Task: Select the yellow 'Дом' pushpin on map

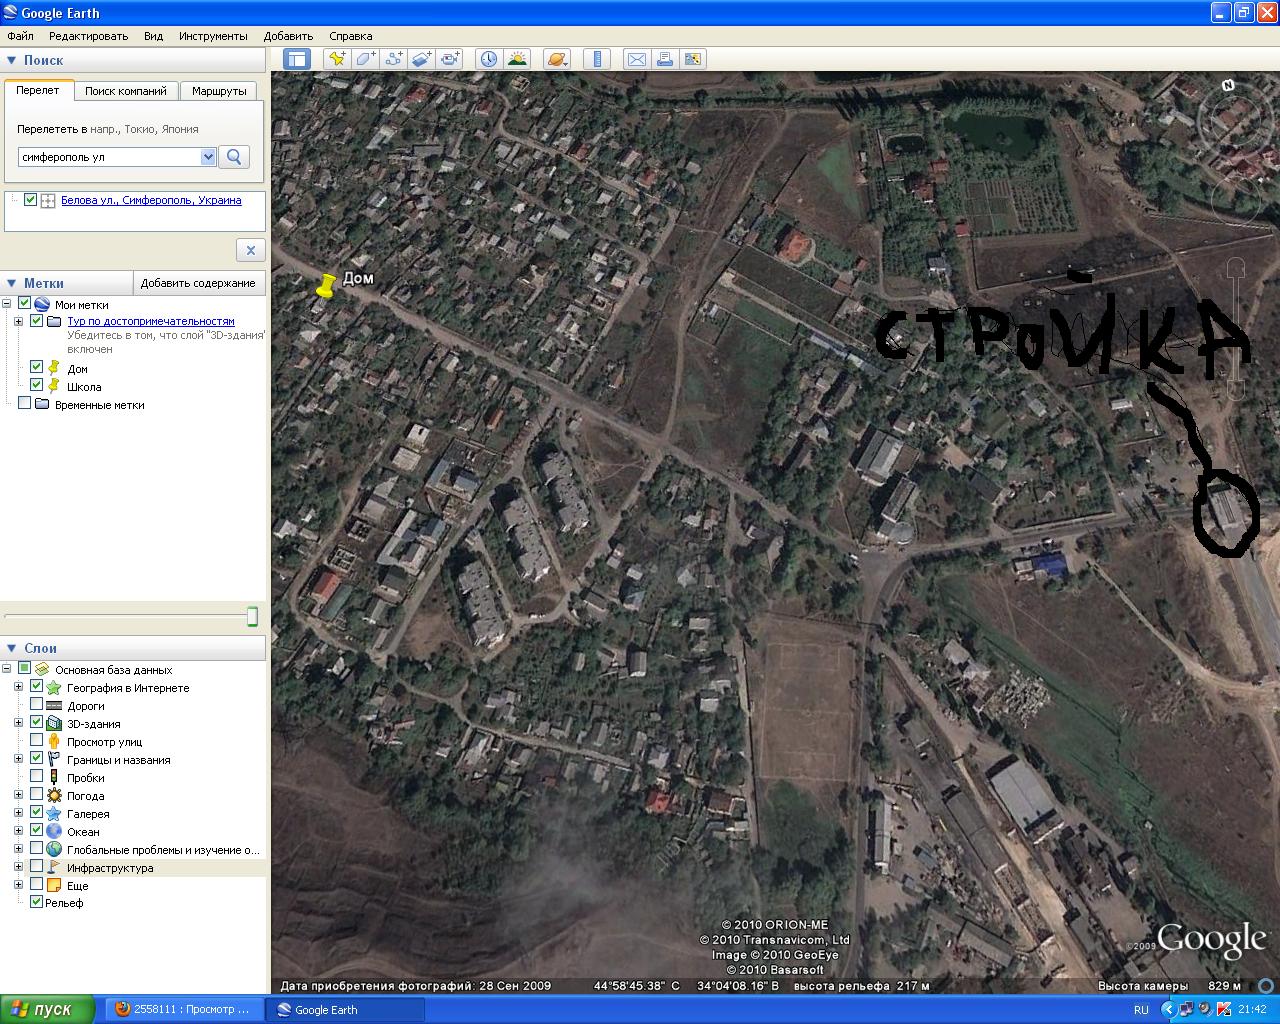Action: coord(325,287)
